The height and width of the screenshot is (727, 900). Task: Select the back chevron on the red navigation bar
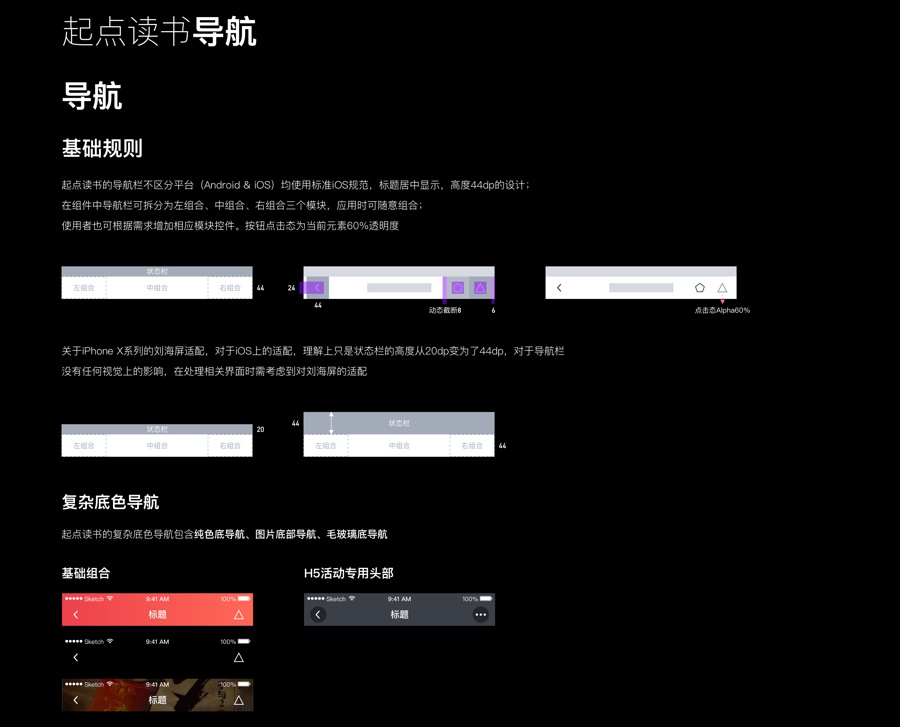click(x=76, y=614)
